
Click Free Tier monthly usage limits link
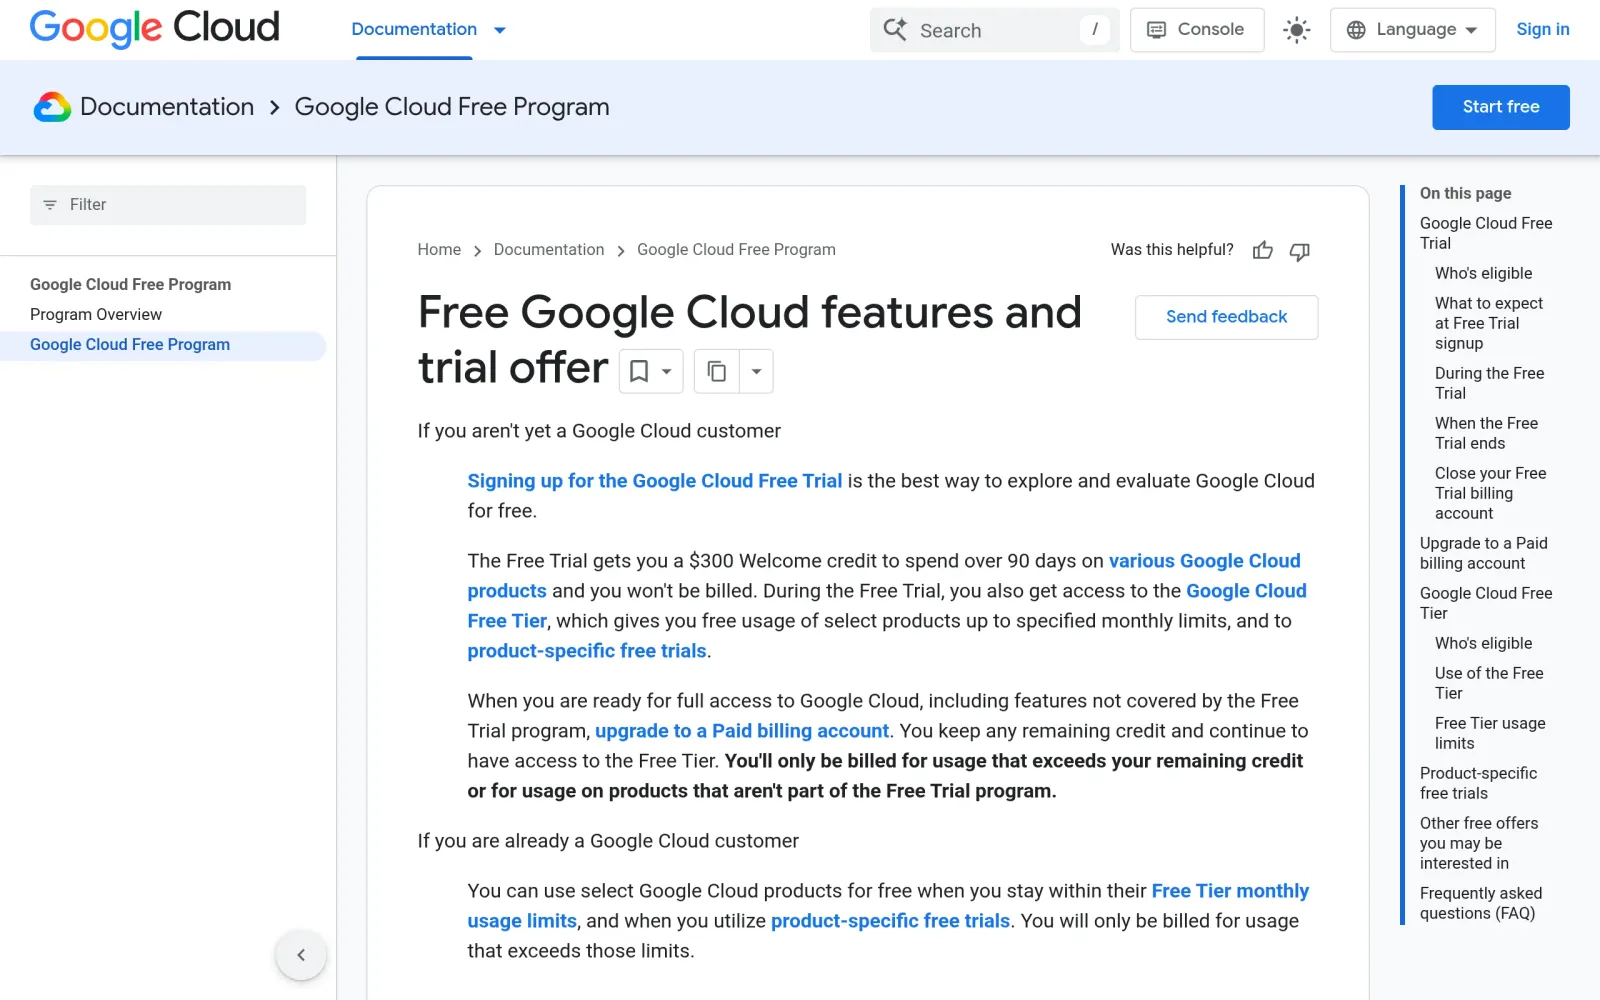888,906
